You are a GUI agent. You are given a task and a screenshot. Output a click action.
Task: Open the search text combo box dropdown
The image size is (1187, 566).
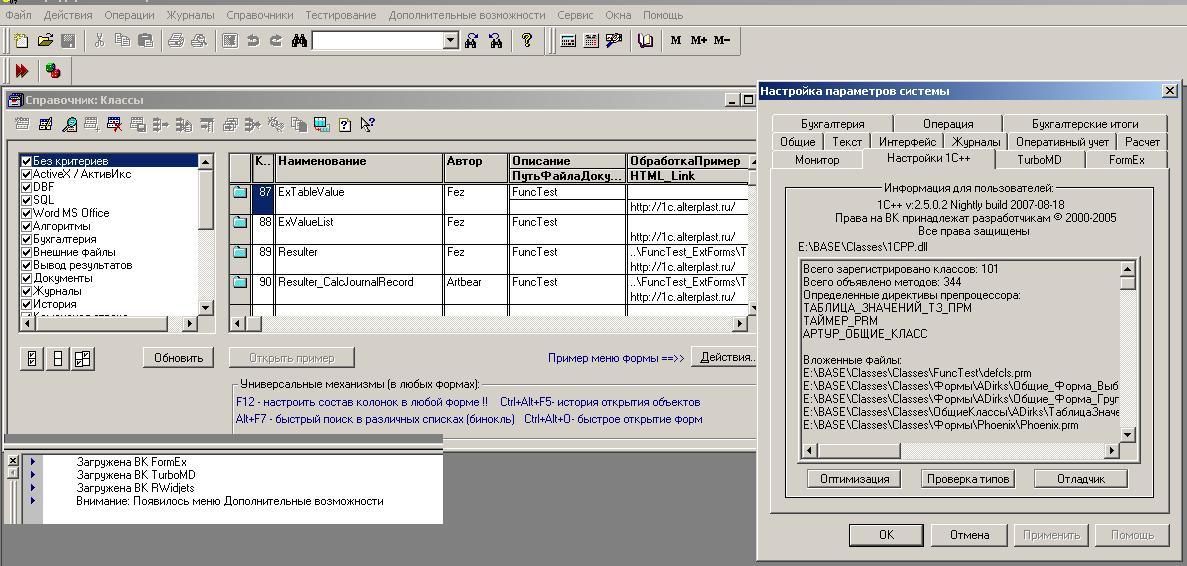point(450,41)
